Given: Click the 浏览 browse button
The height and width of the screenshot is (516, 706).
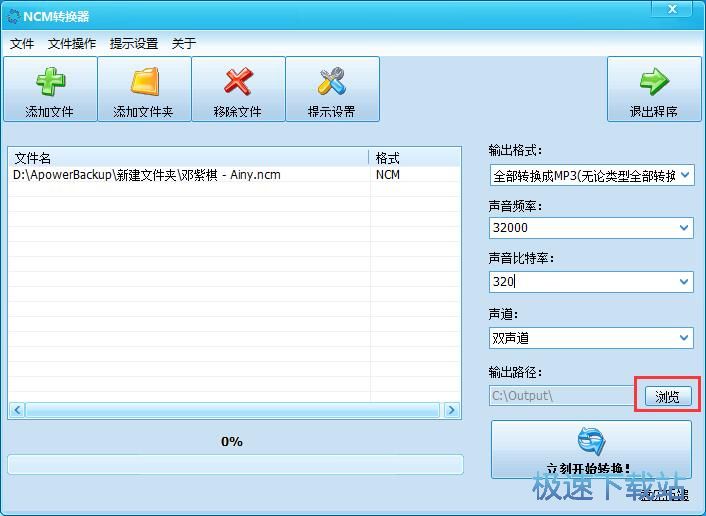Looking at the screenshot, I should click(x=668, y=396).
